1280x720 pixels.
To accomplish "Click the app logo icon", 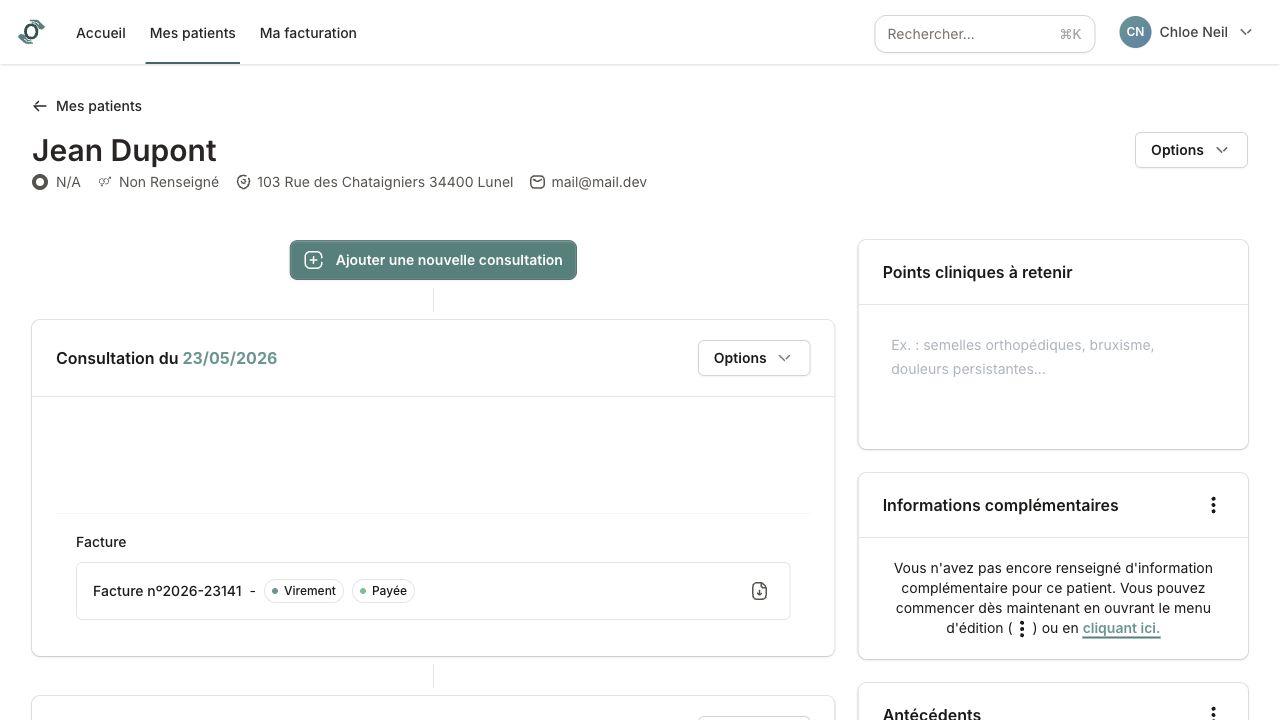I will (31, 32).
